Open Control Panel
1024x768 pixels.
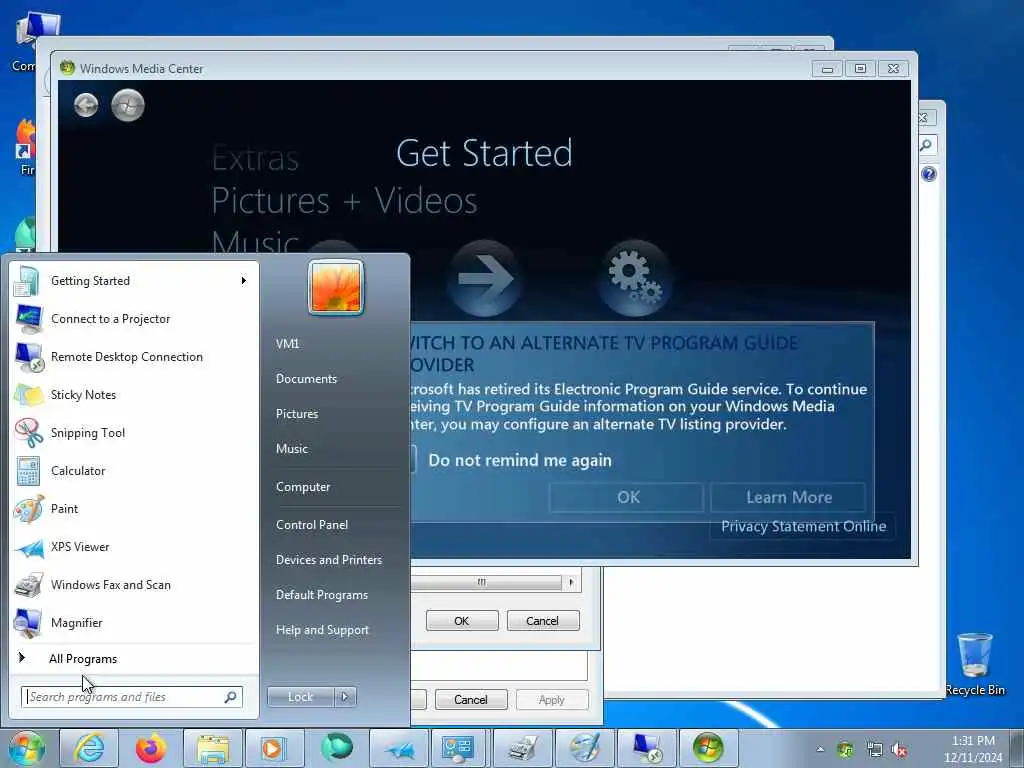click(312, 525)
